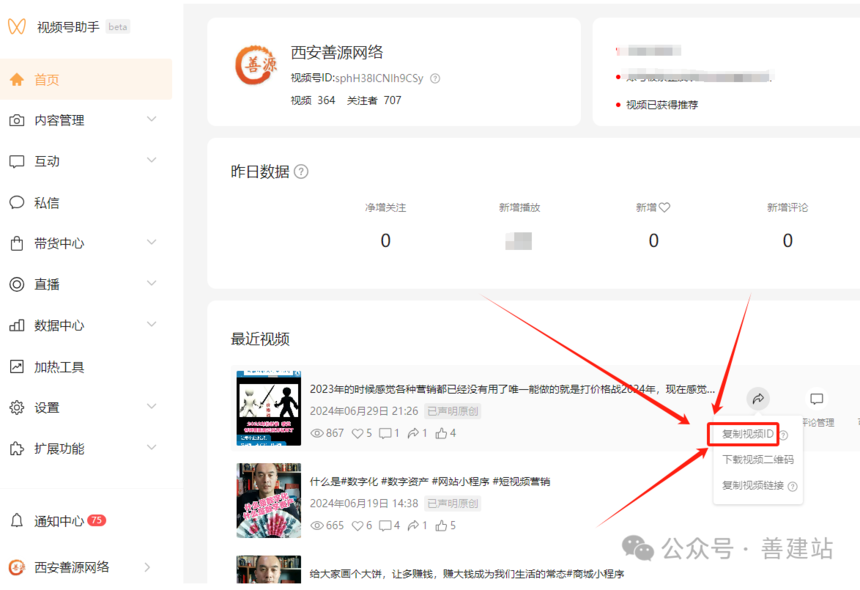Click the 直播 live target icon

coord(17,284)
